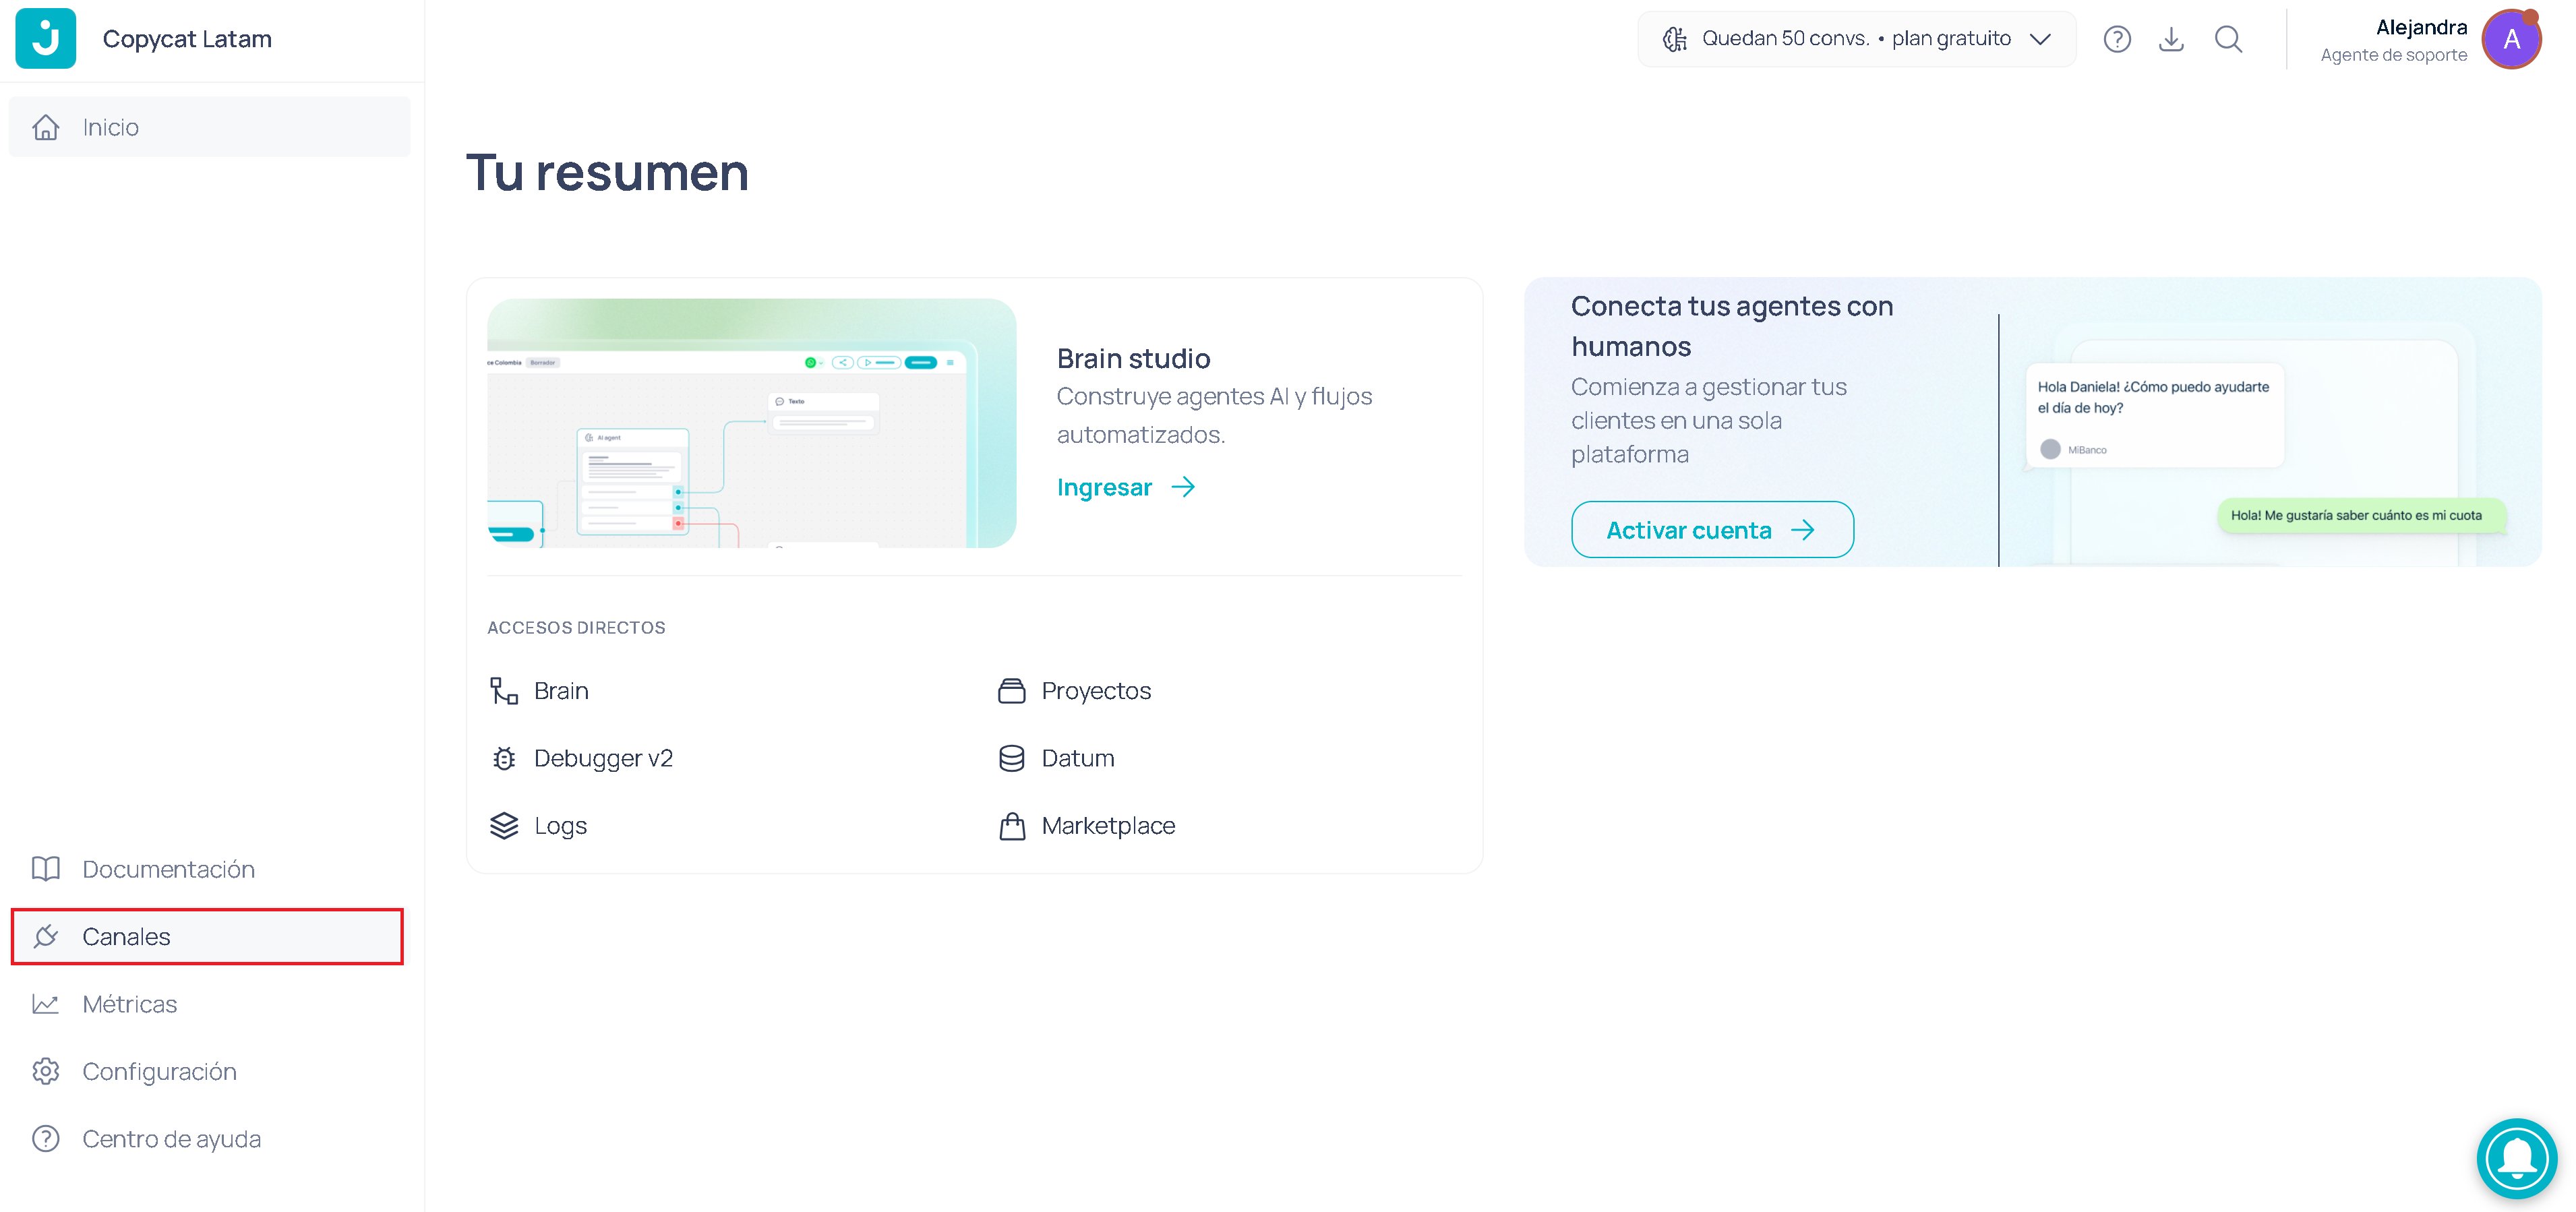
Task: Open Métricas menu item
Action: tap(209, 1004)
